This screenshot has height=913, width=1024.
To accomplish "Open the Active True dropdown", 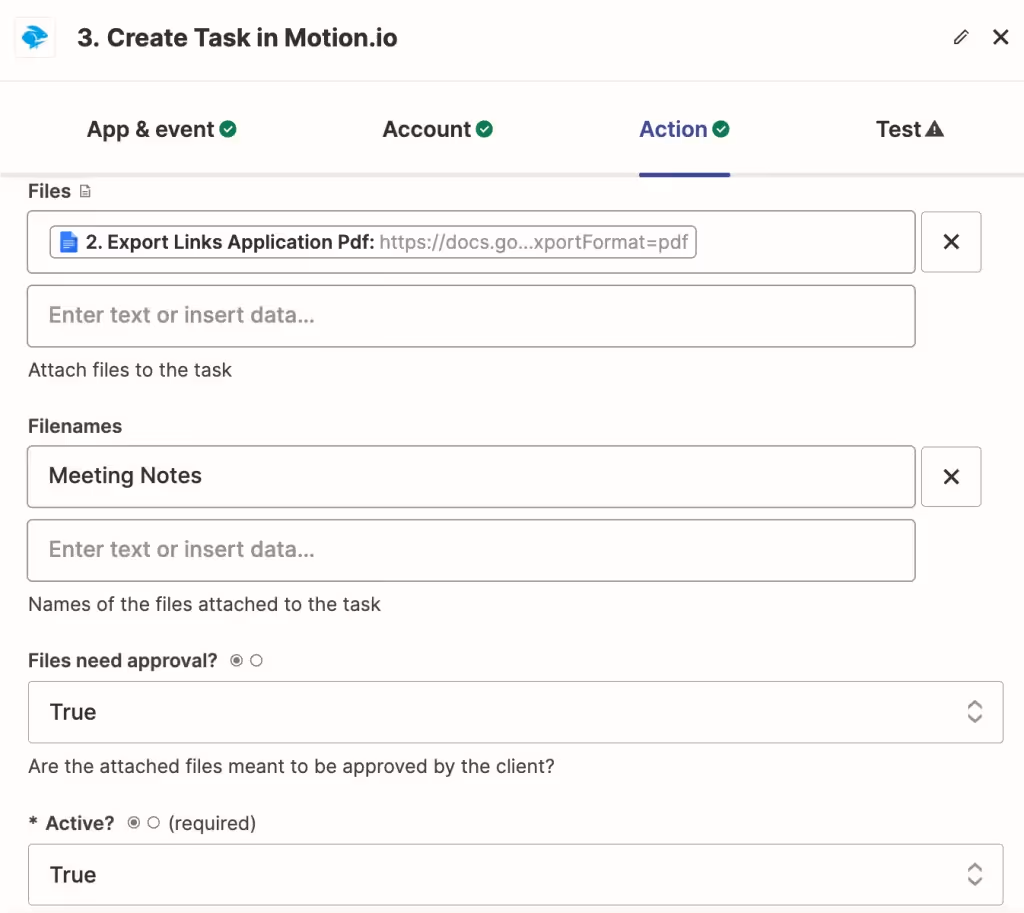I will 500,875.
